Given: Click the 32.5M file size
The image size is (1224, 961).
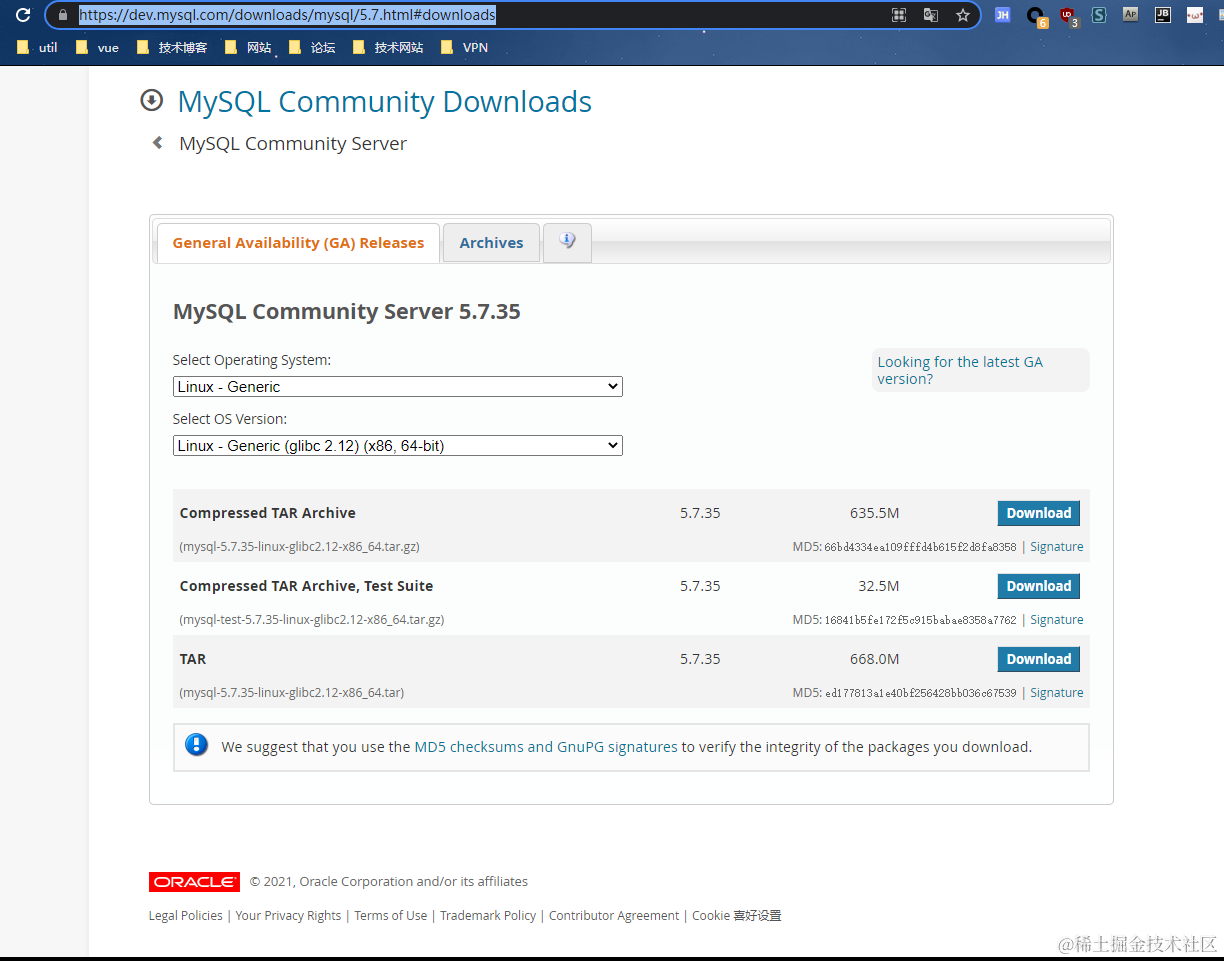Looking at the screenshot, I should [879, 586].
